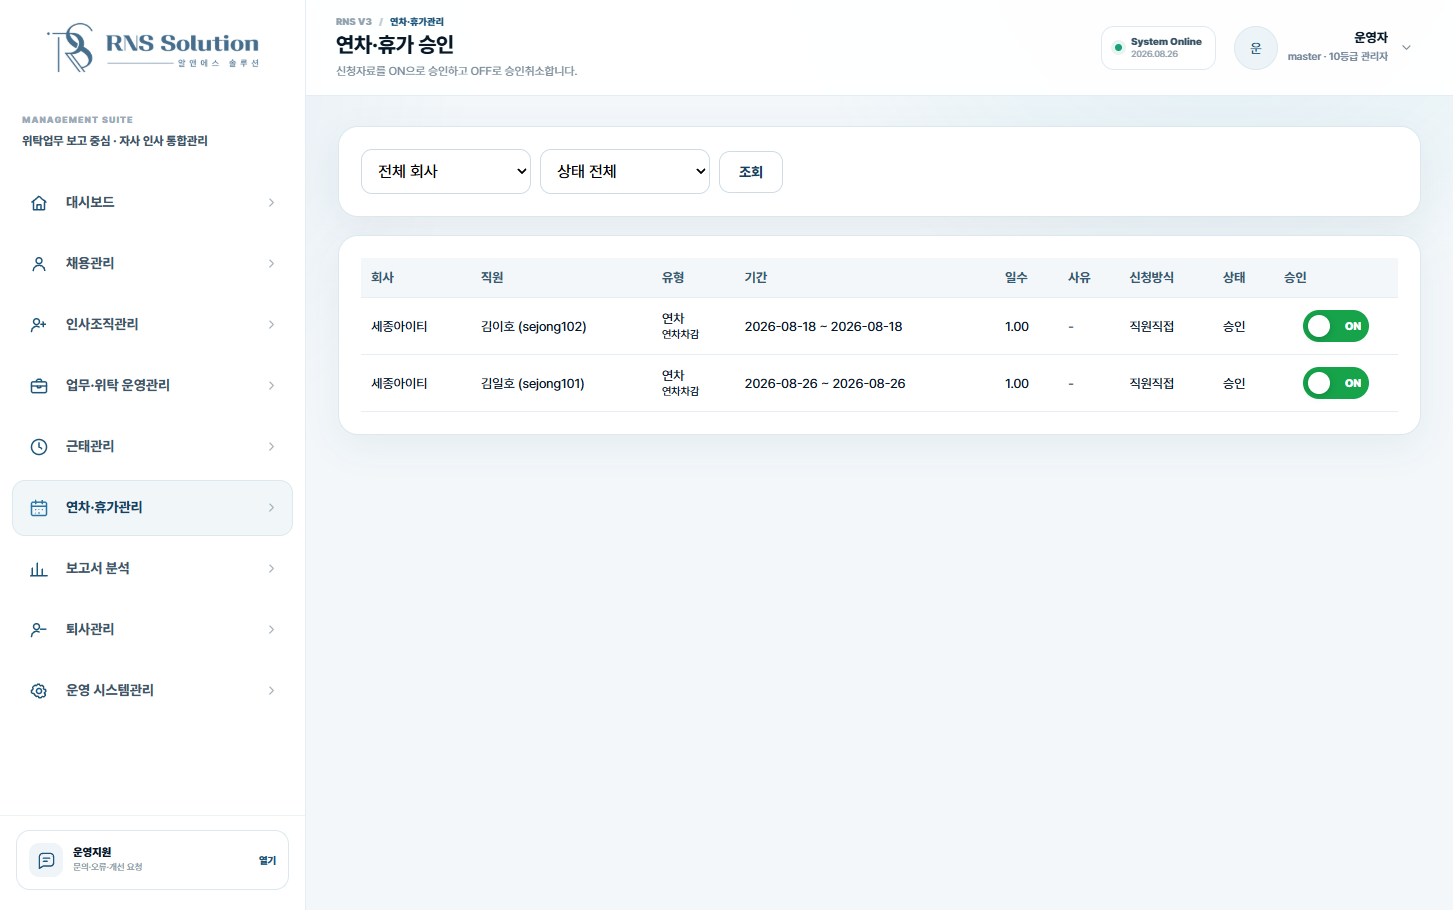This screenshot has width=1453, height=910.
Task: Expand the user account menu chevron
Action: pyautogui.click(x=1406, y=47)
